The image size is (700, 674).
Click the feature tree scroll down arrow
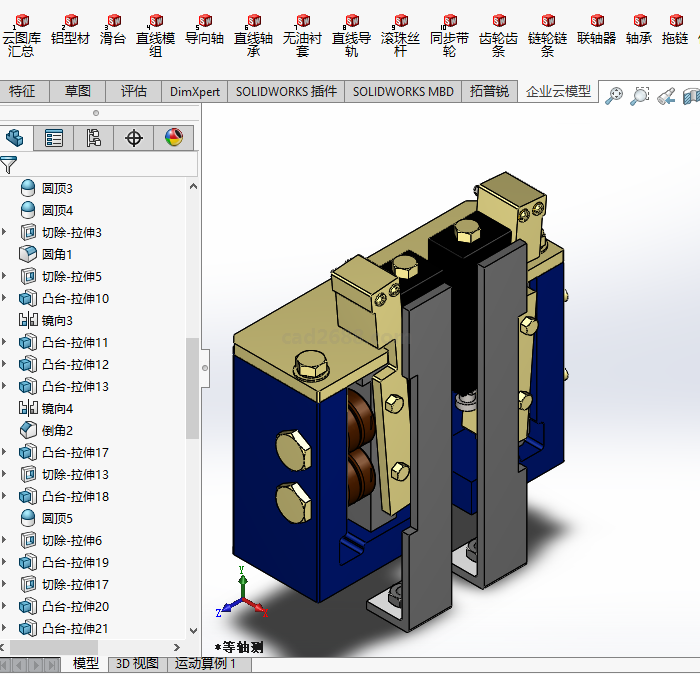pyautogui.click(x=192, y=632)
